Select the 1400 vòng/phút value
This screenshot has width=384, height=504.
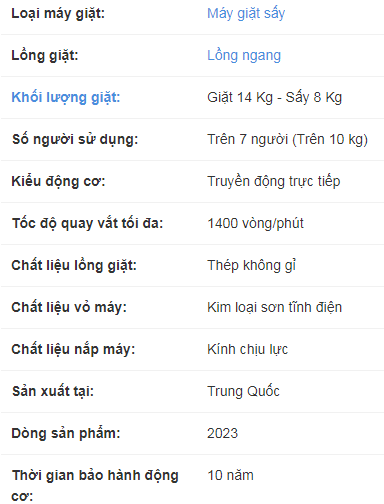[x=255, y=224]
